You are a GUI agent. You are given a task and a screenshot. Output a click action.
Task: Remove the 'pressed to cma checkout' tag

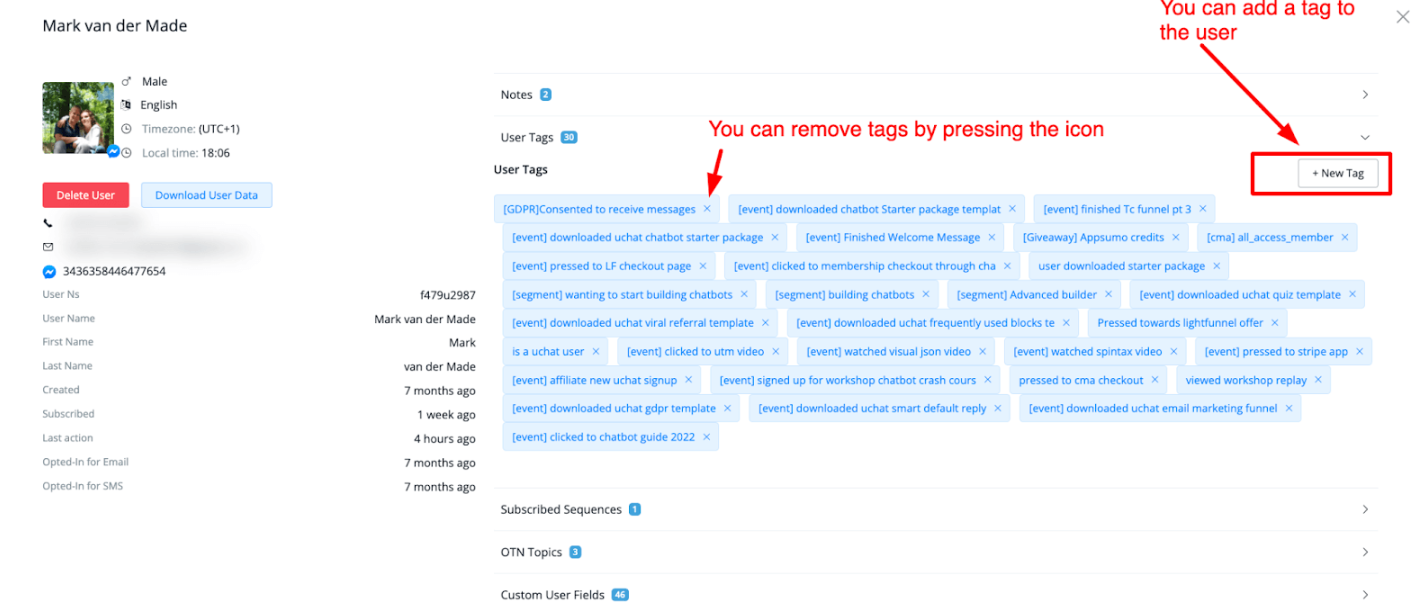pyautogui.click(x=1155, y=380)
